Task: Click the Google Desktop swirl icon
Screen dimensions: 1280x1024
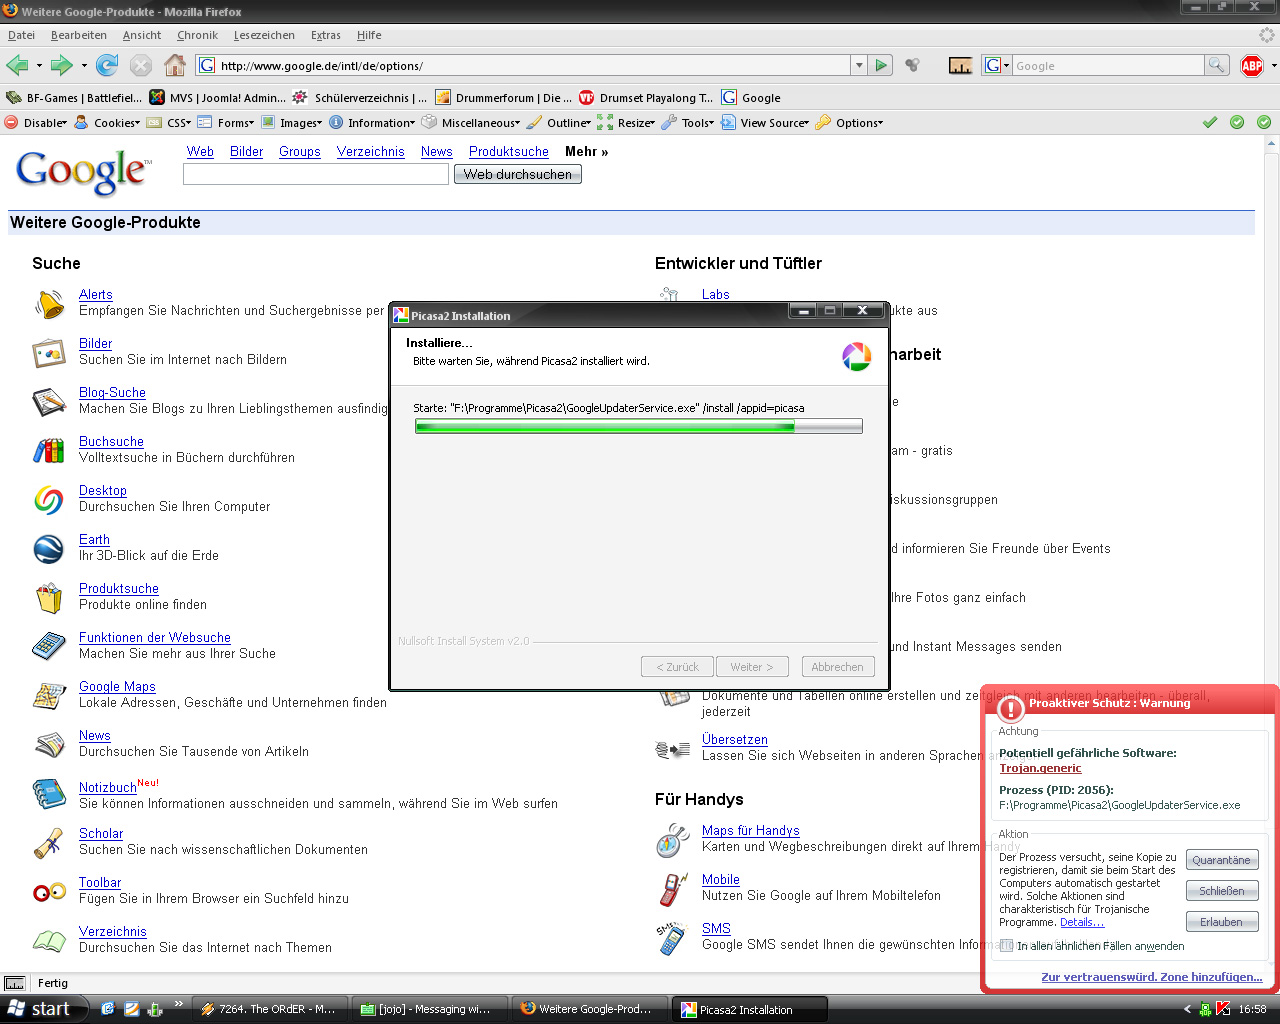Action: (49, 499)
